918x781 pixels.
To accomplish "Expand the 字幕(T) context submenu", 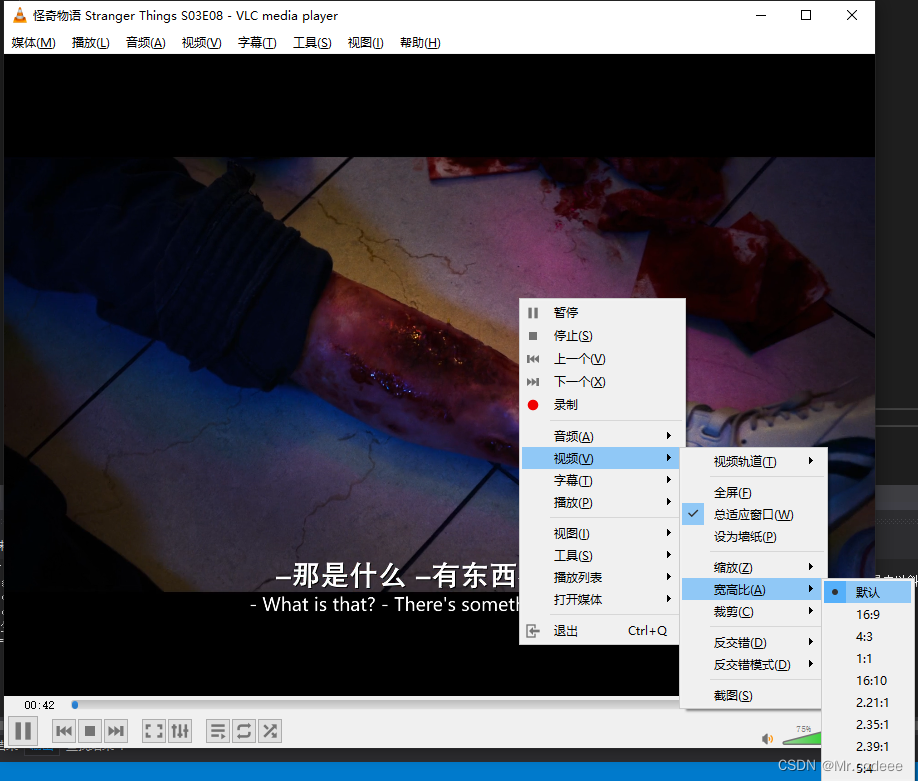I will point(601,481).
